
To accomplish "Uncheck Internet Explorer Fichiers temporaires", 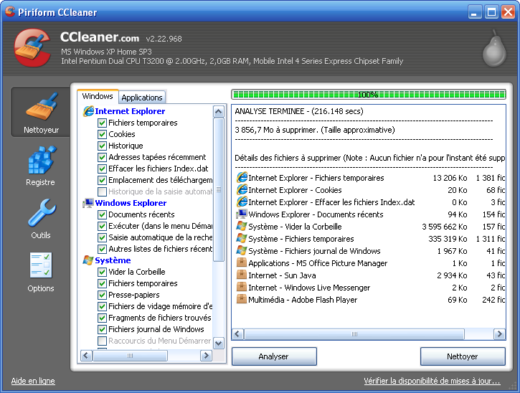I will pos(102,123).
